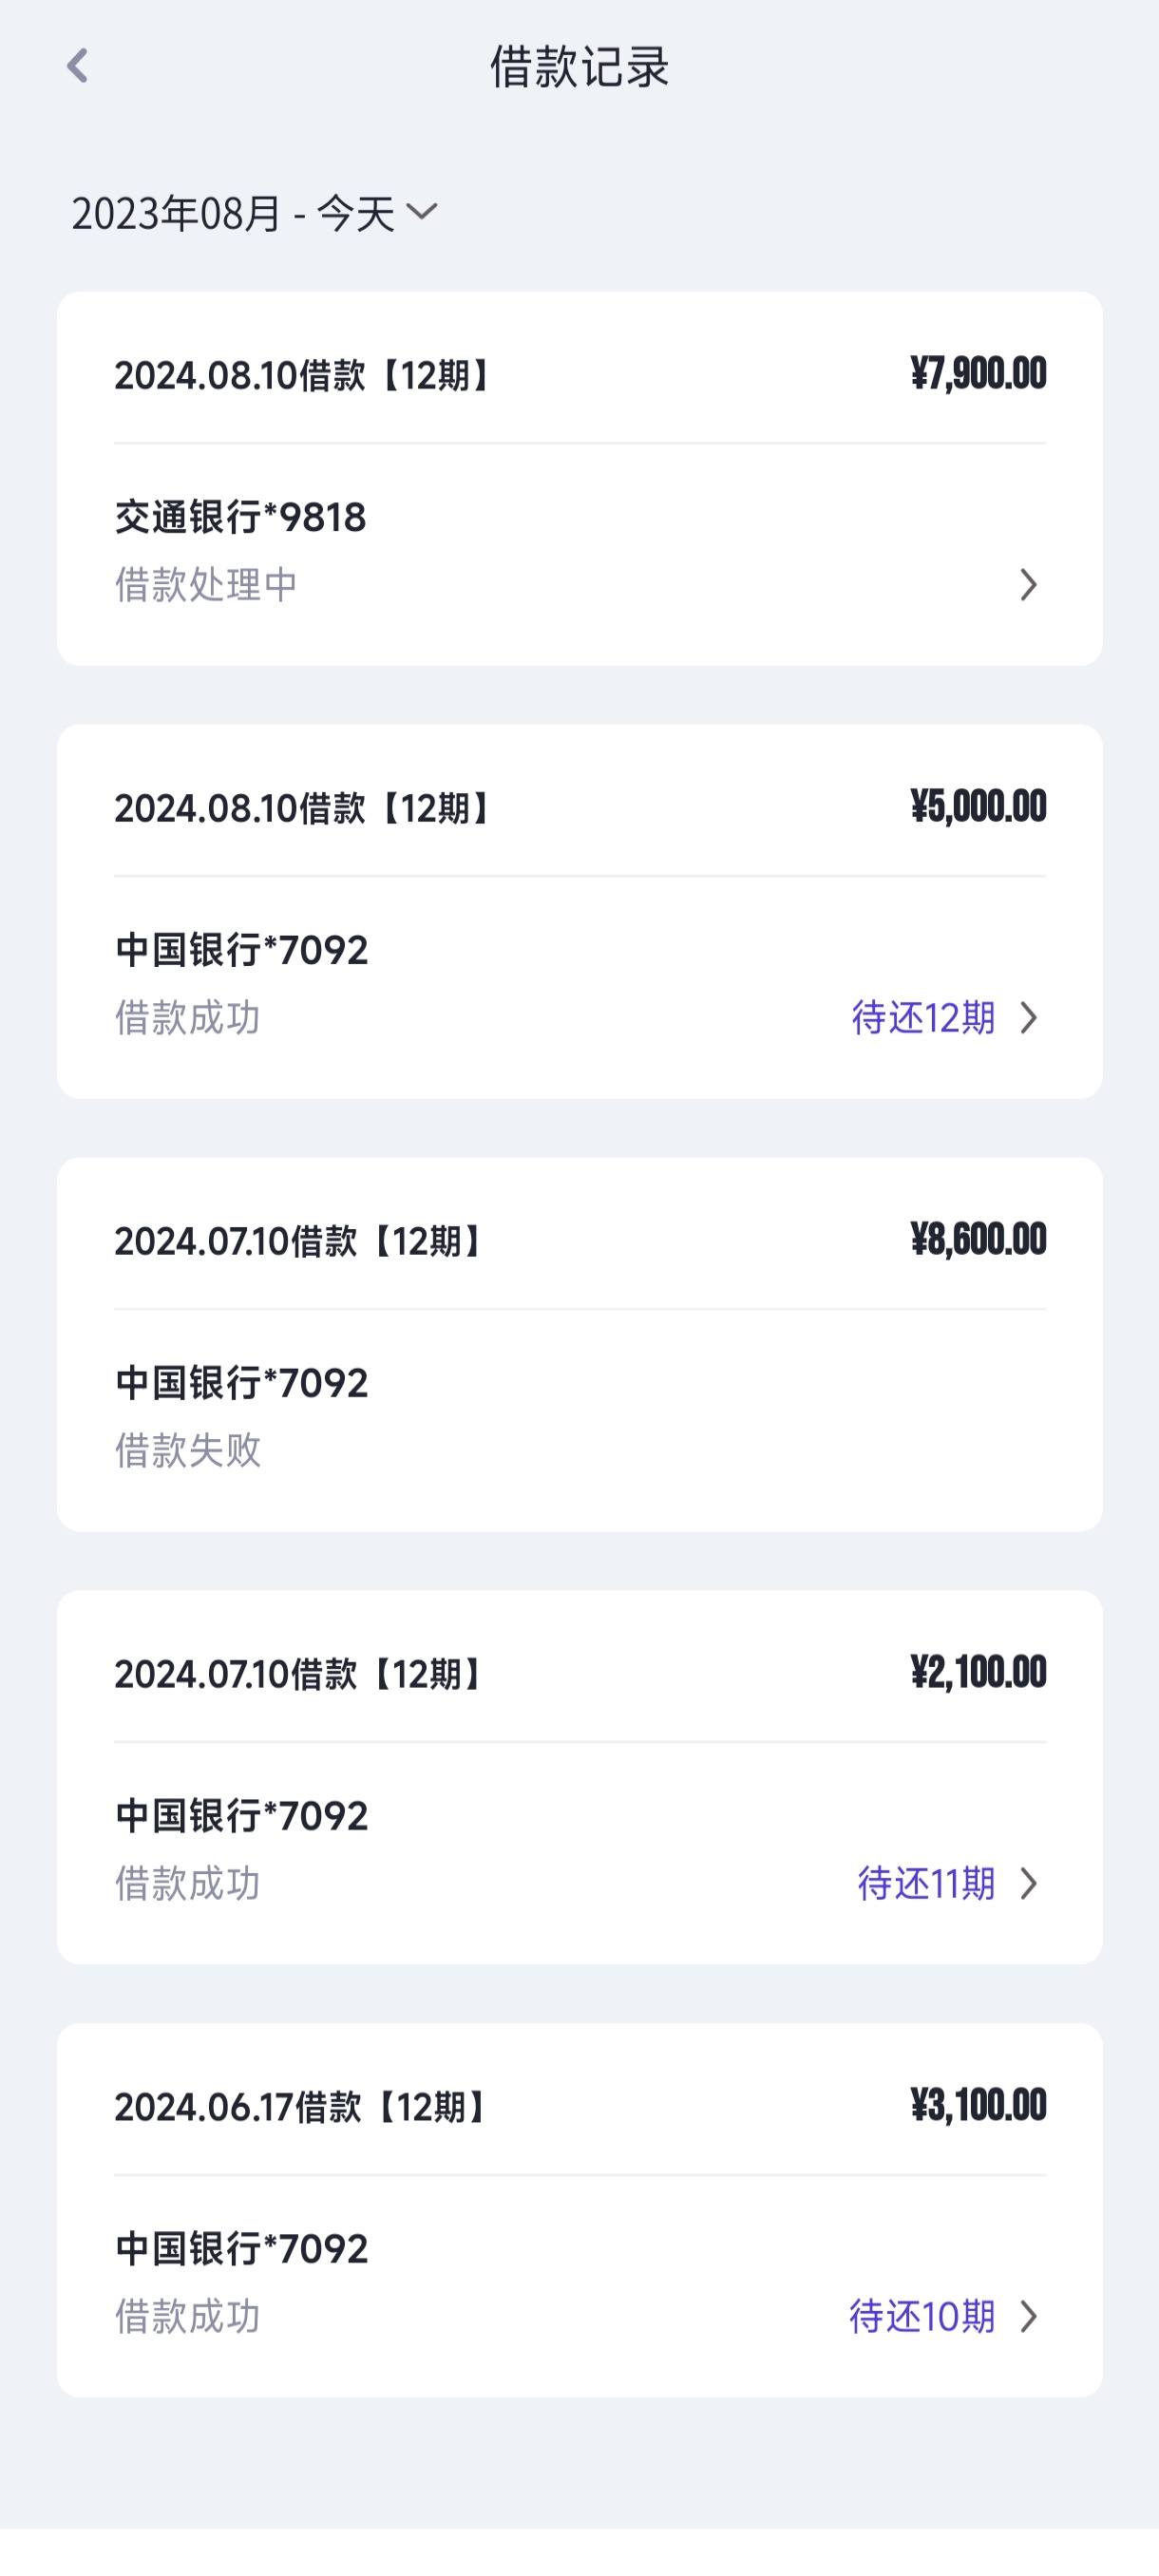Open the 2024.06.17 loan entry
The width and height of the screenshot is (1159, 2576).
click(x=580, y=2210)
